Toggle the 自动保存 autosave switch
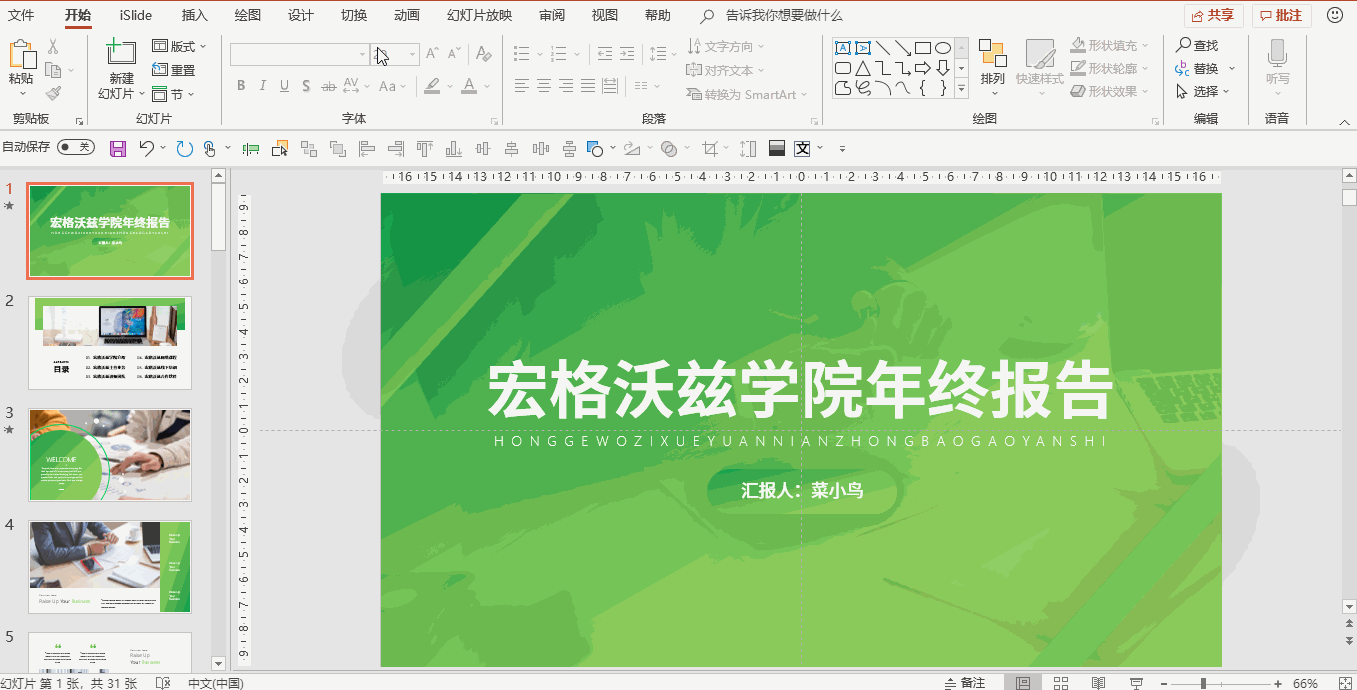Image resolution: width=1357 pixels, height=690 pixels. pyautogui.click(x=76, y=147)
